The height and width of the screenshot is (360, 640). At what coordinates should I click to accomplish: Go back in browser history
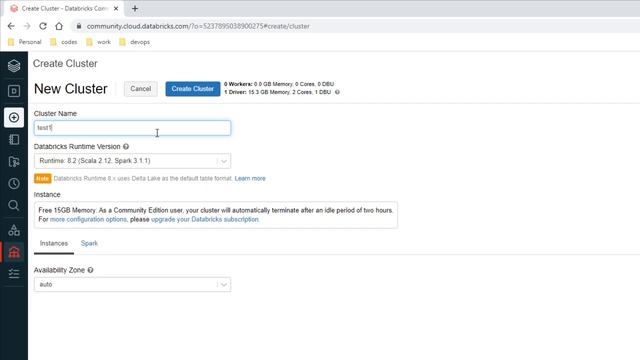pos(11,26)
